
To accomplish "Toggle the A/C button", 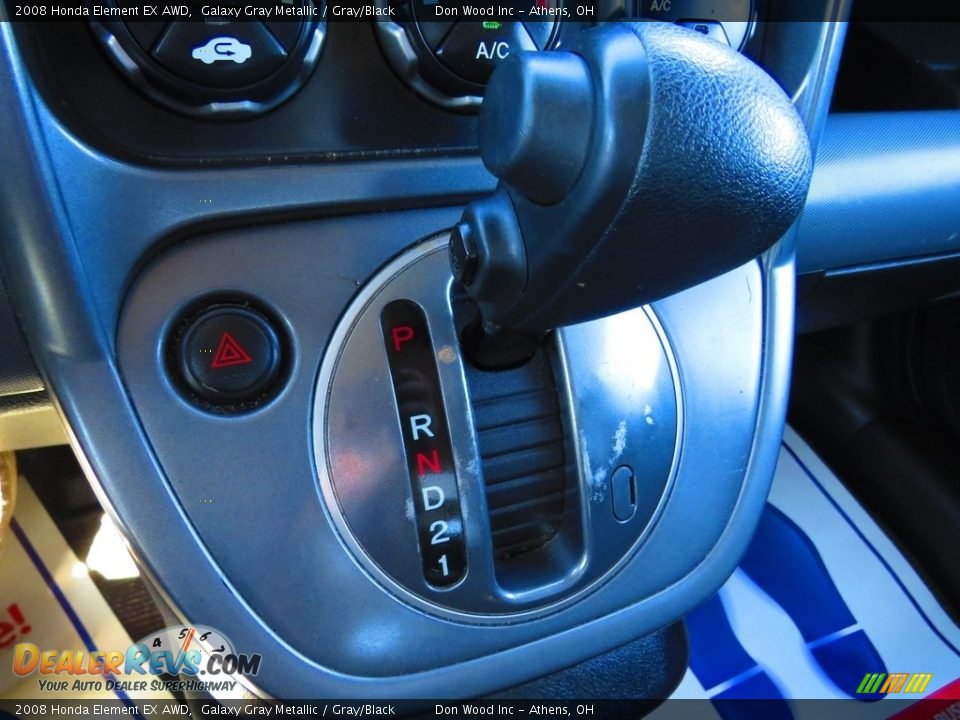I will (491, 50).
